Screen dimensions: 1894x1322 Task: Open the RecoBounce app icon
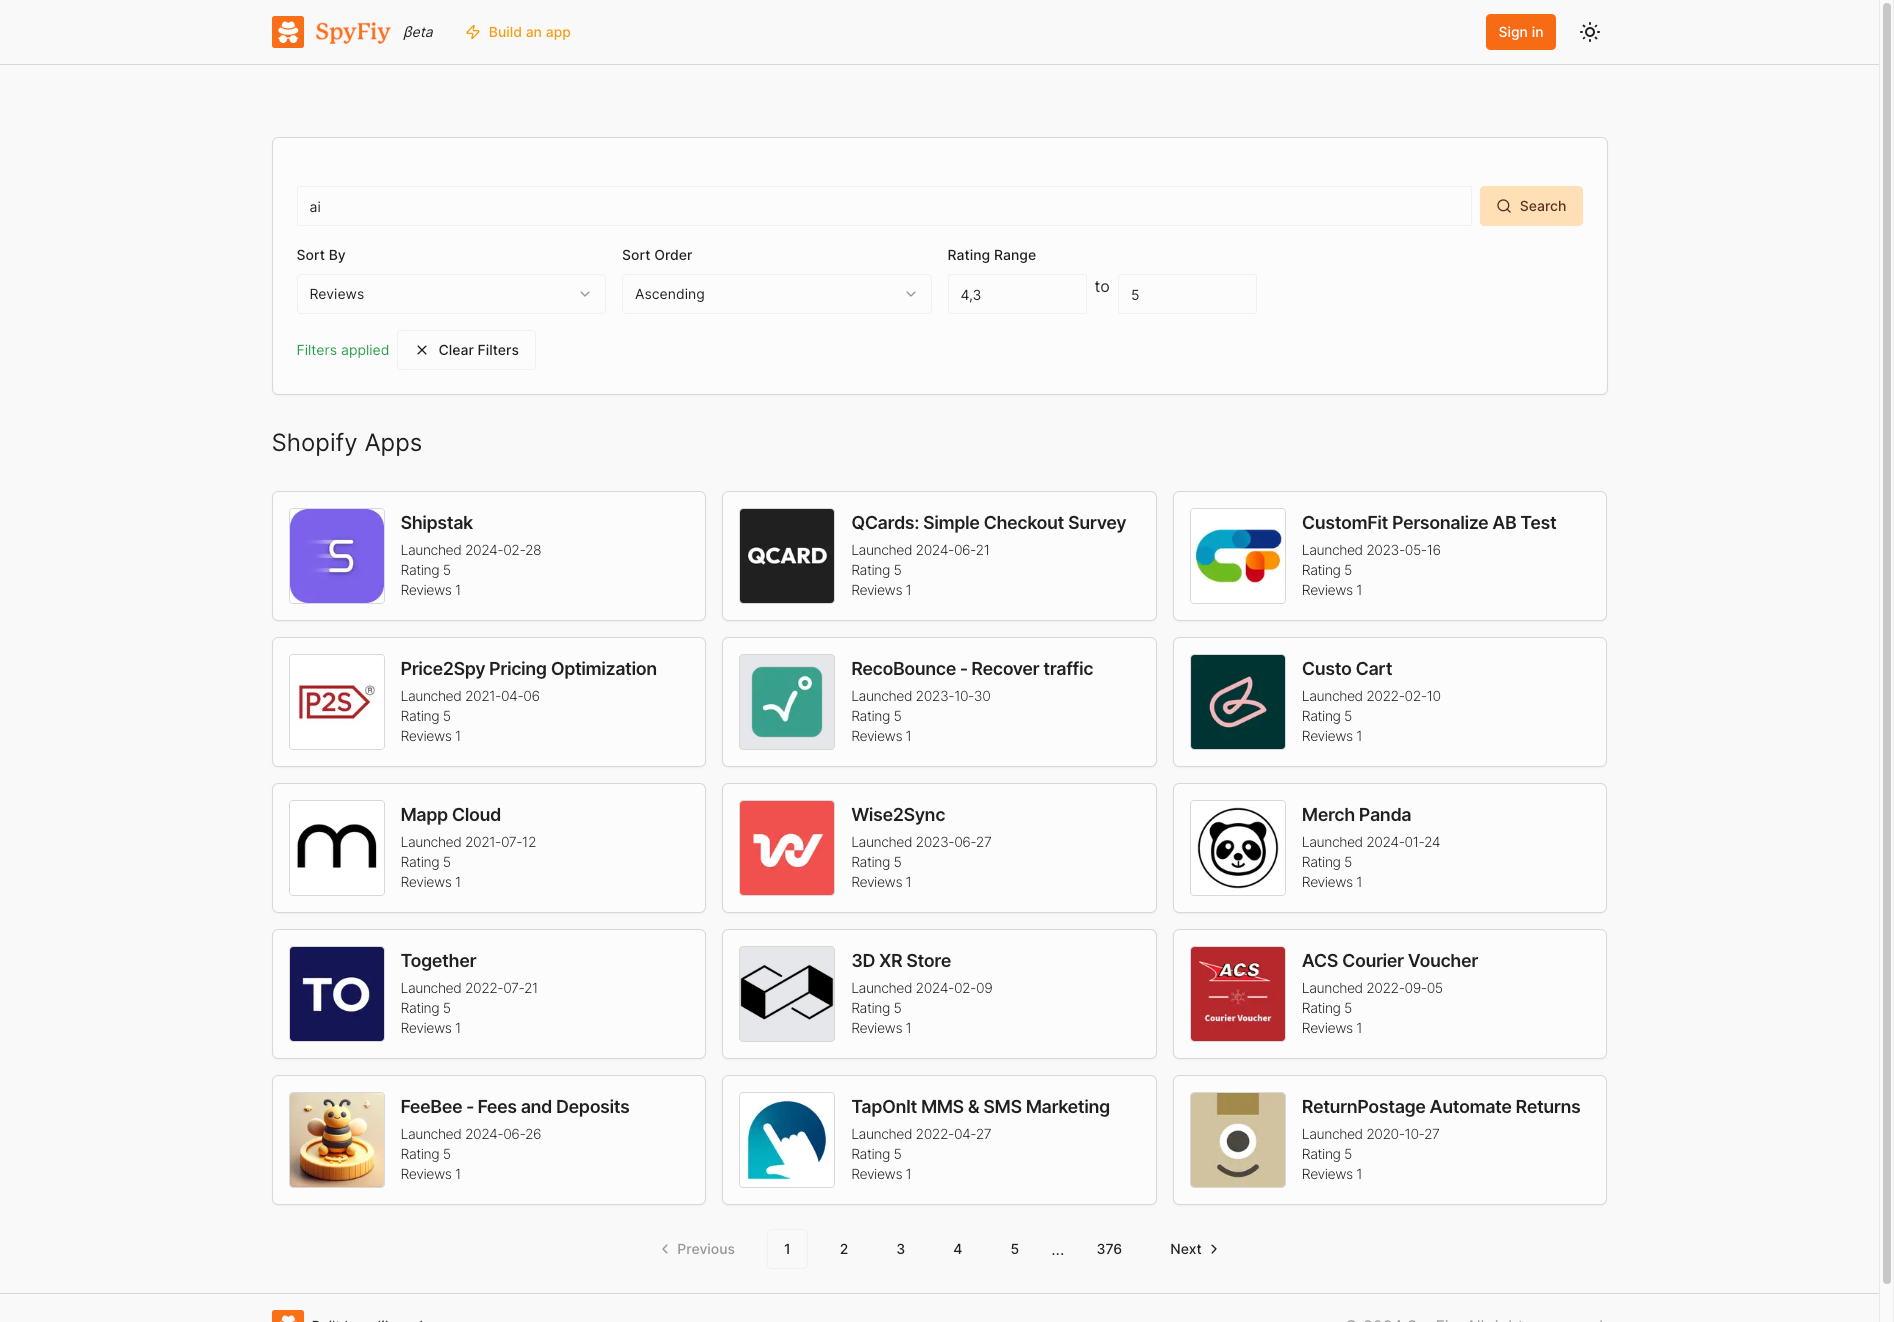(x=787, y=702)
